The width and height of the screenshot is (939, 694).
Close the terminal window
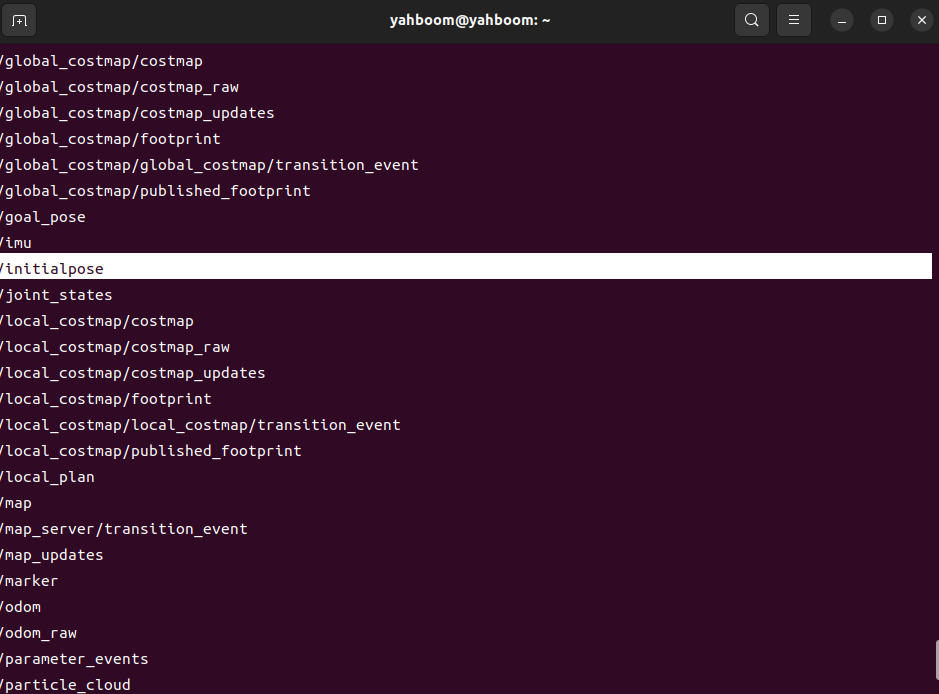click(922, 20)
